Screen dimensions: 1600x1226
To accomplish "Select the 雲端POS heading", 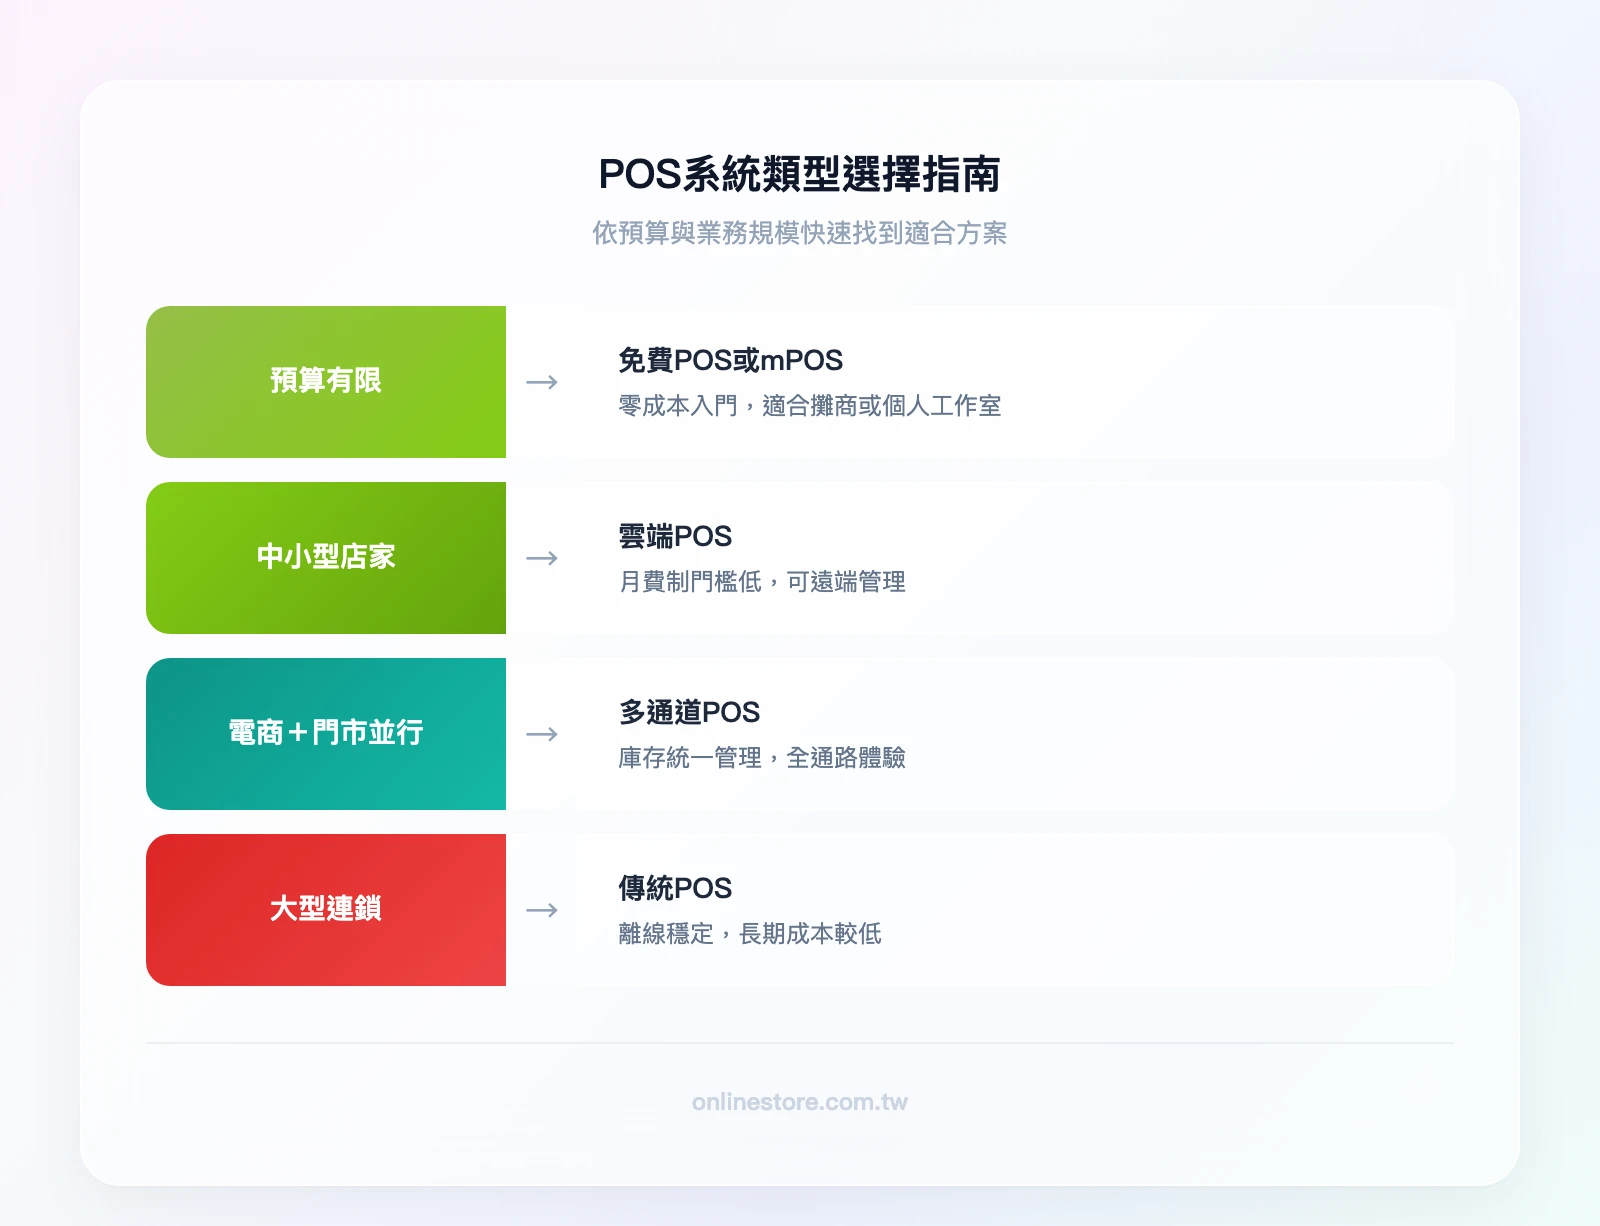I will (674, 536).
